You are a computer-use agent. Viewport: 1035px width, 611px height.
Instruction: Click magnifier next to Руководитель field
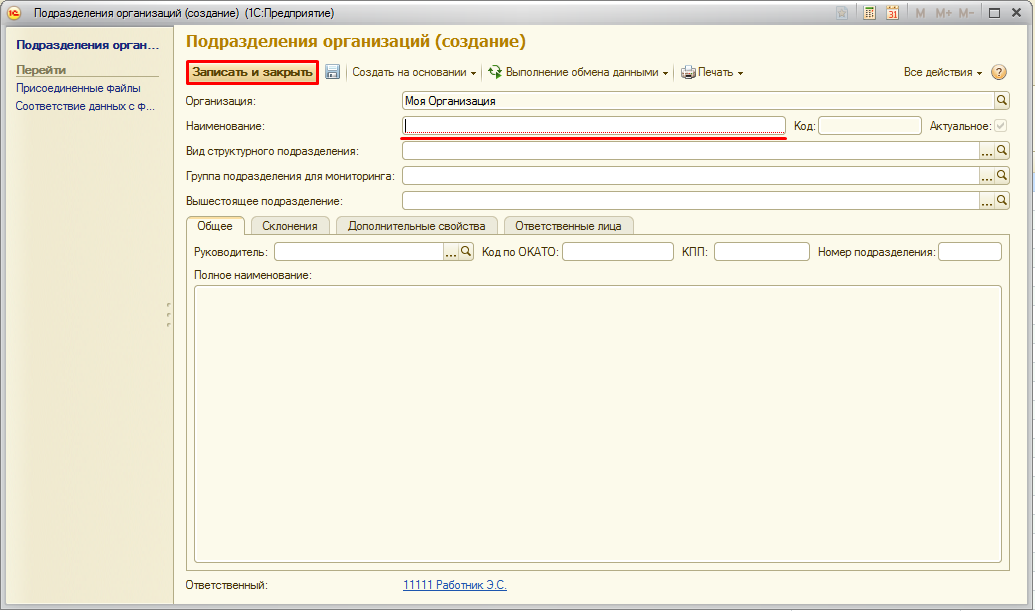click(x=466, y=252)
